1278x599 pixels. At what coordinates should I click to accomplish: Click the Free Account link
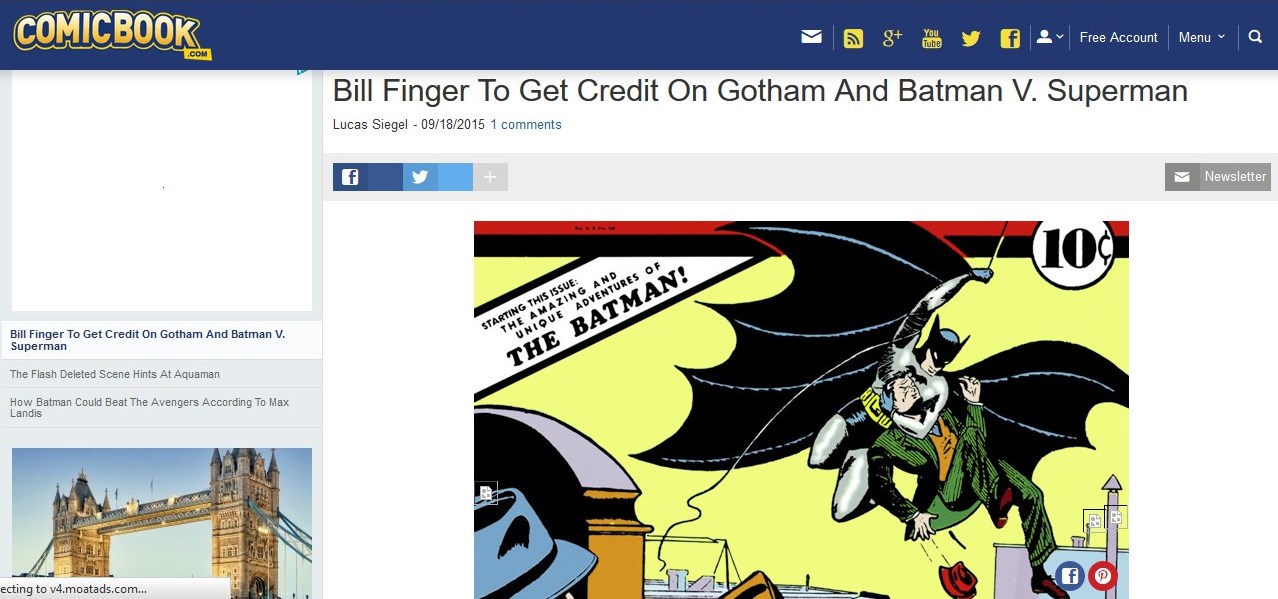(1118, 37)
